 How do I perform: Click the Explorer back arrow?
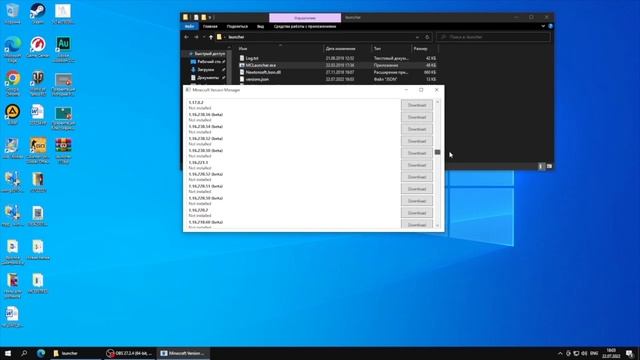coord(187,37)
